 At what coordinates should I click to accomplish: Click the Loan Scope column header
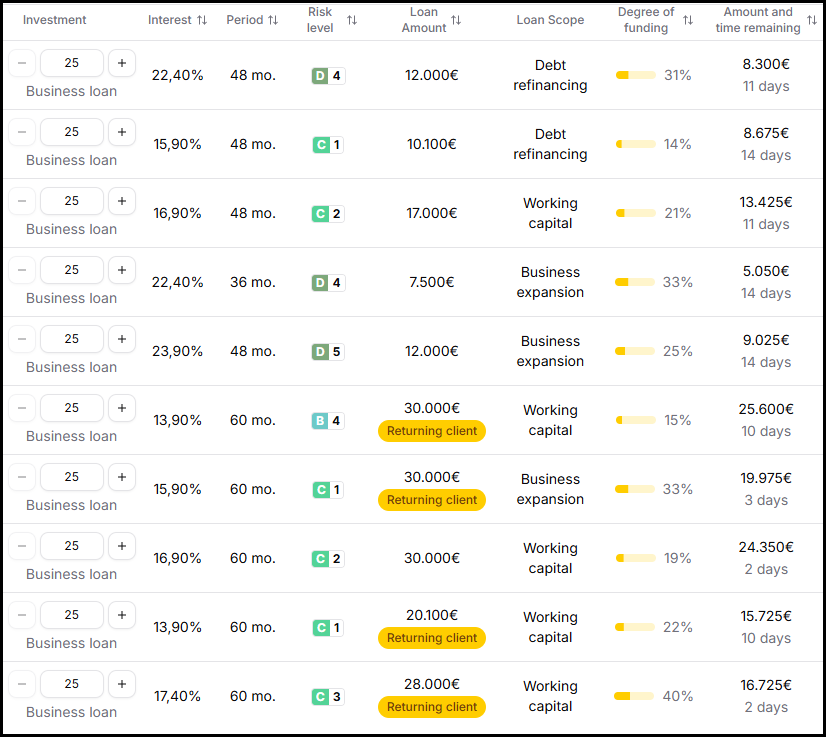[550, 20]
